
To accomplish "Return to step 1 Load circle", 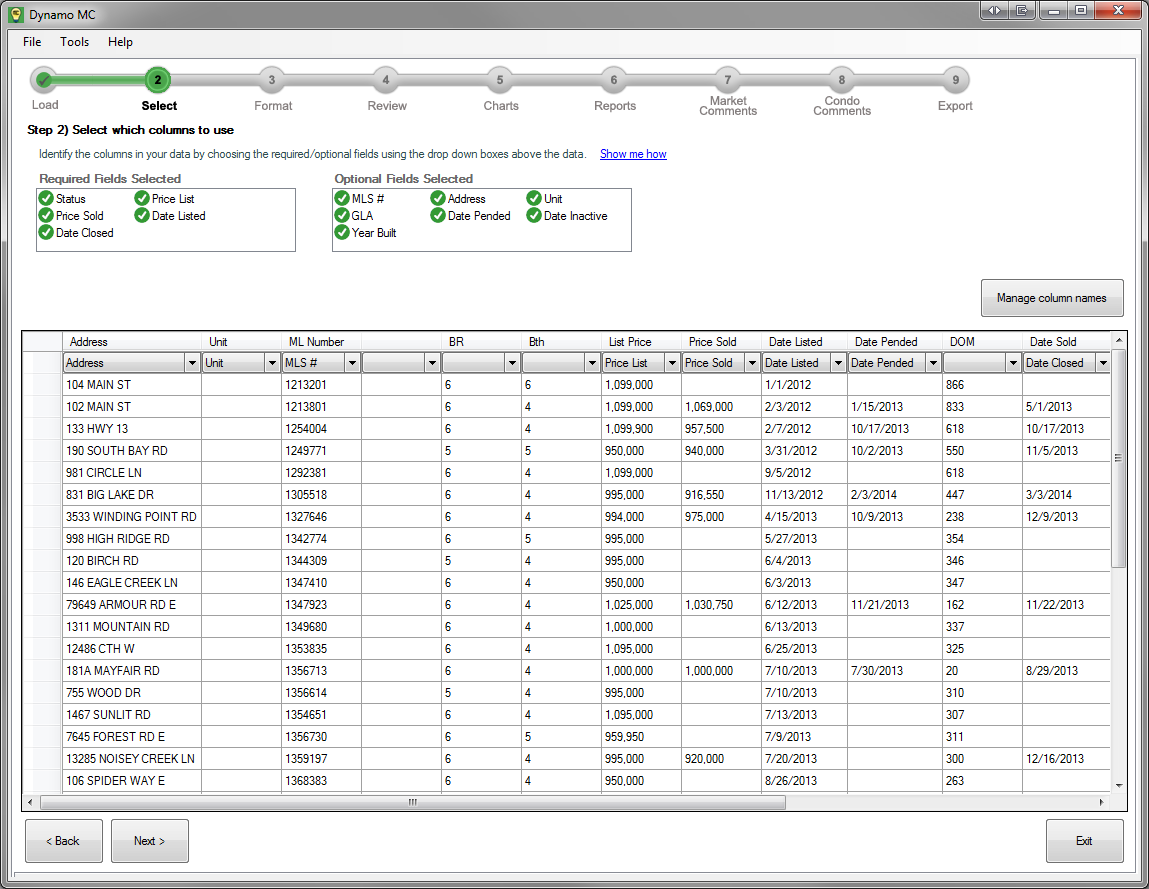I will 44,80.
